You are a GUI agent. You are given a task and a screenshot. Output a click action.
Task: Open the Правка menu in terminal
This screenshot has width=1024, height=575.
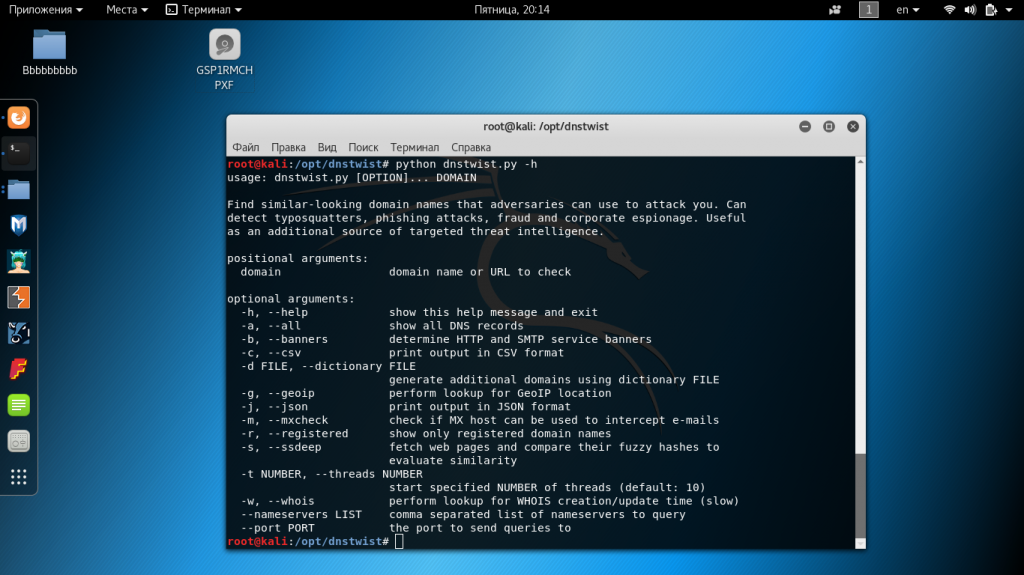[x=288, y=147]
